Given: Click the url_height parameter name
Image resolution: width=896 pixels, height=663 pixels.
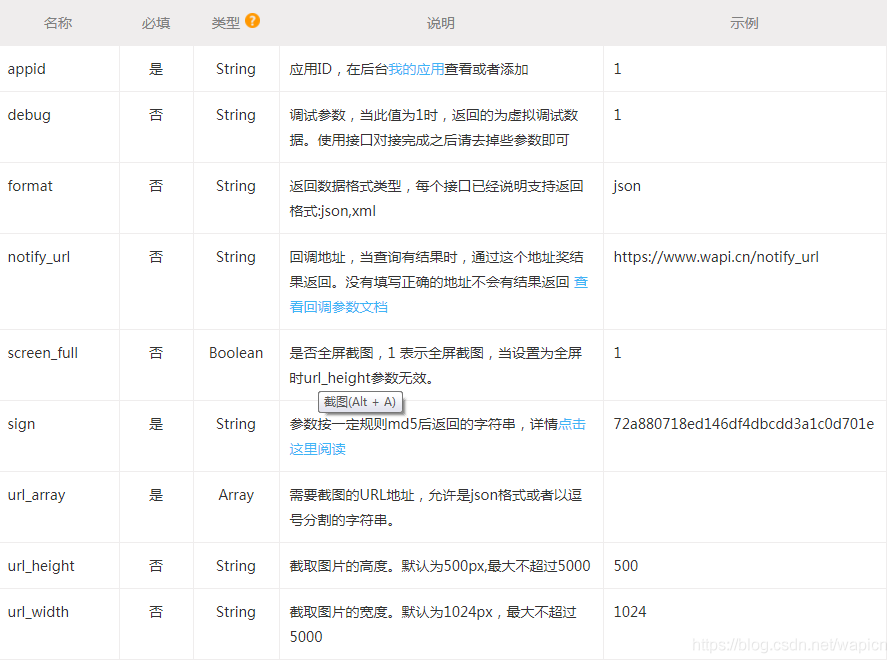Looking at the screenshot, I should pyautogui.click(x=41, y=566).
